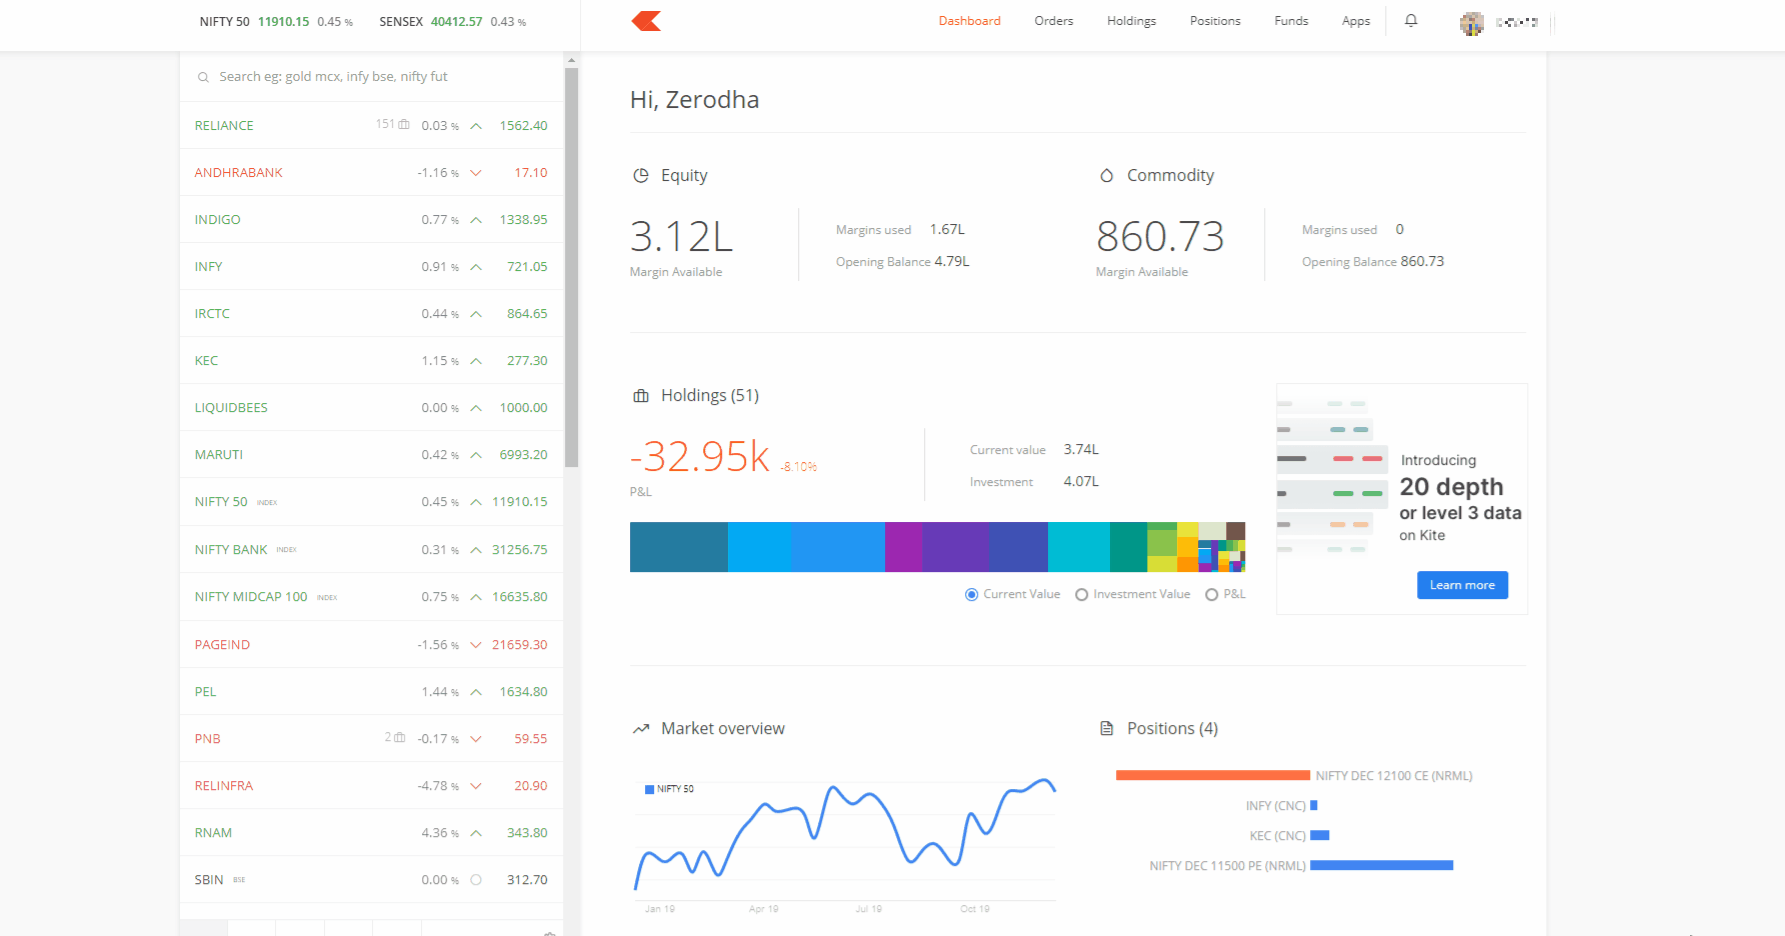Viewport: 1785px width, 936px height.
Task: Select the LIQUIDBEES watchlist row
Action: point(371,408)
